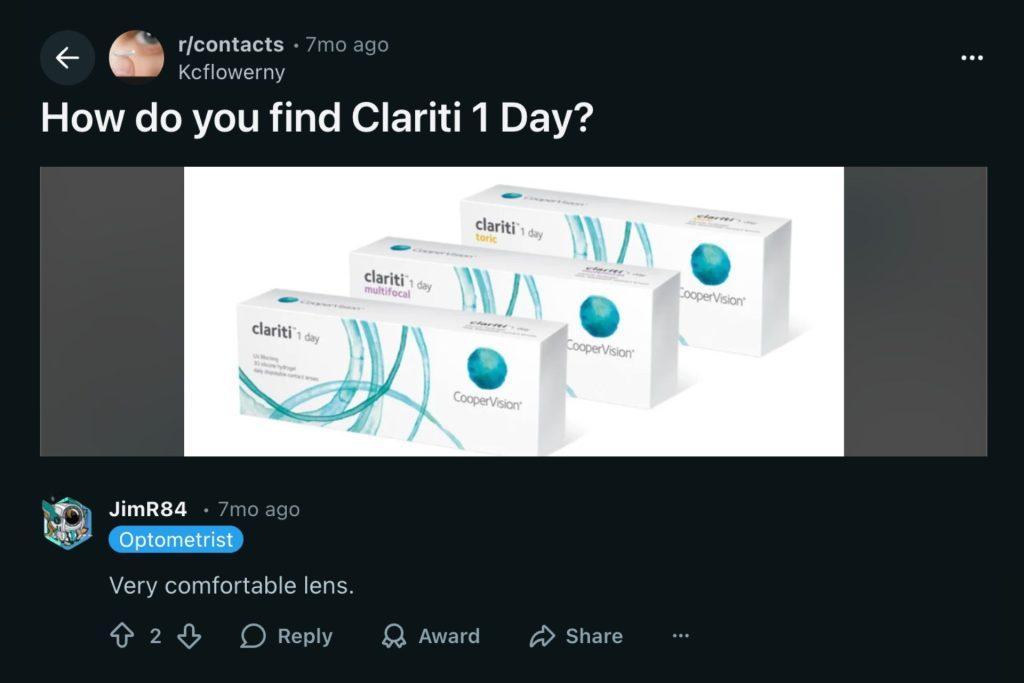Give an Award to the comment

[431, 636]
